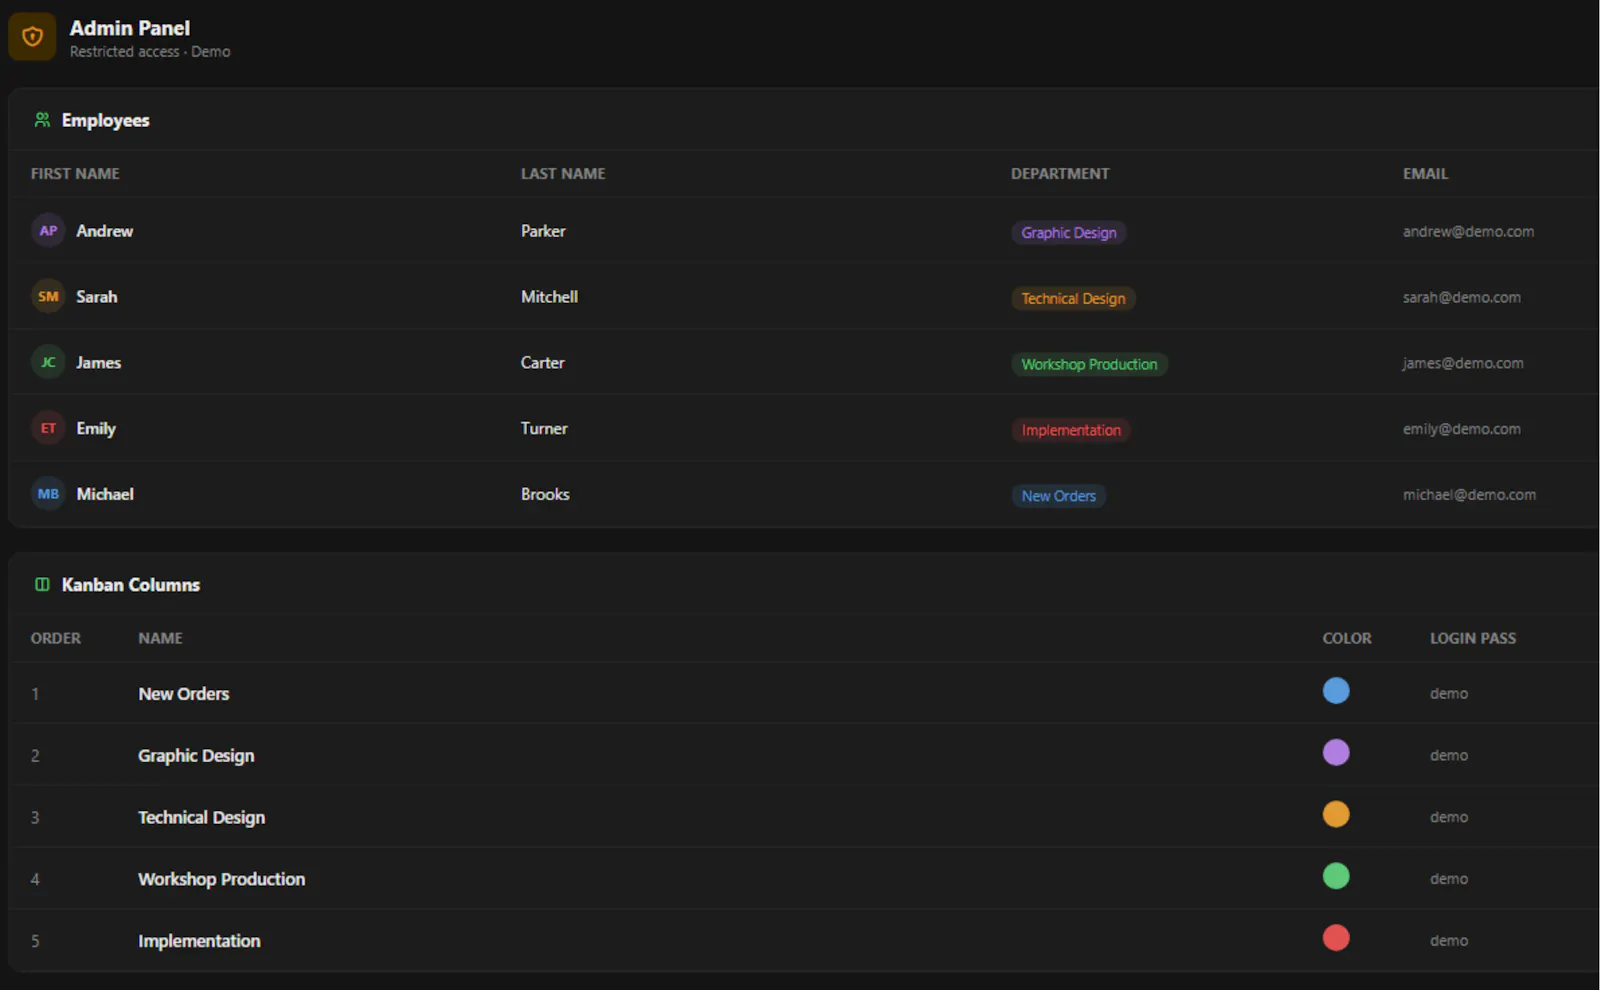Click the FIRST NAME column header
Screen dimensions: 1600x990
pos(75,174)
